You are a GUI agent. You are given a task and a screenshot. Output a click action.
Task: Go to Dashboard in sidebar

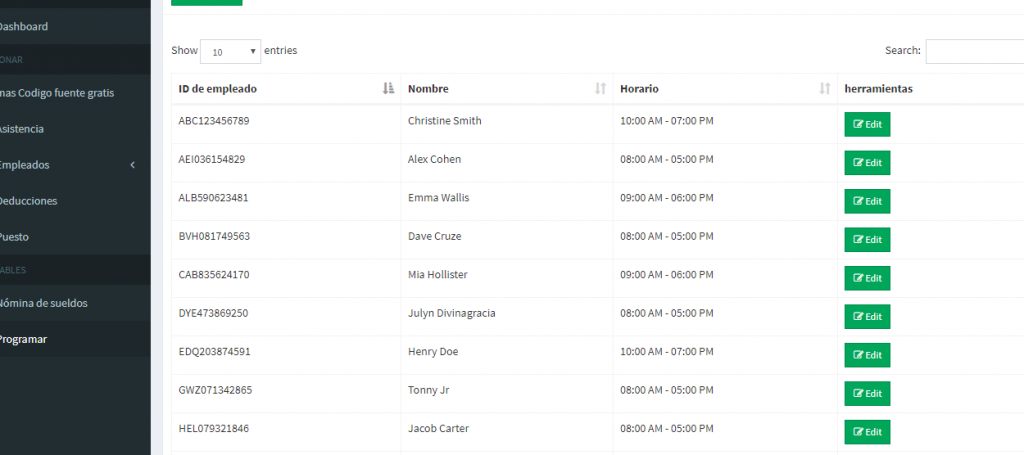point(24,27)
